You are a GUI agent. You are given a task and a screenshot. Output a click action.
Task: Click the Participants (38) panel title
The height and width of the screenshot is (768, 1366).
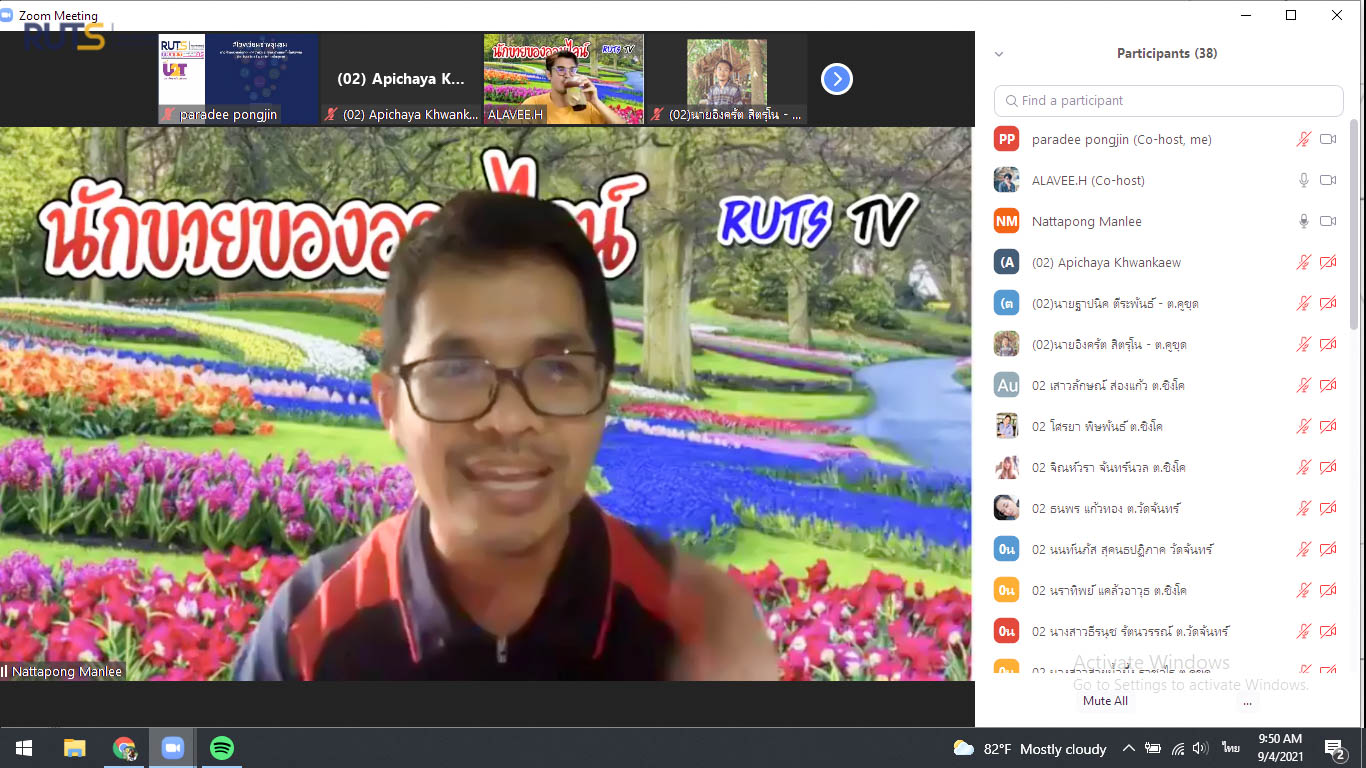coord(1167,53)
